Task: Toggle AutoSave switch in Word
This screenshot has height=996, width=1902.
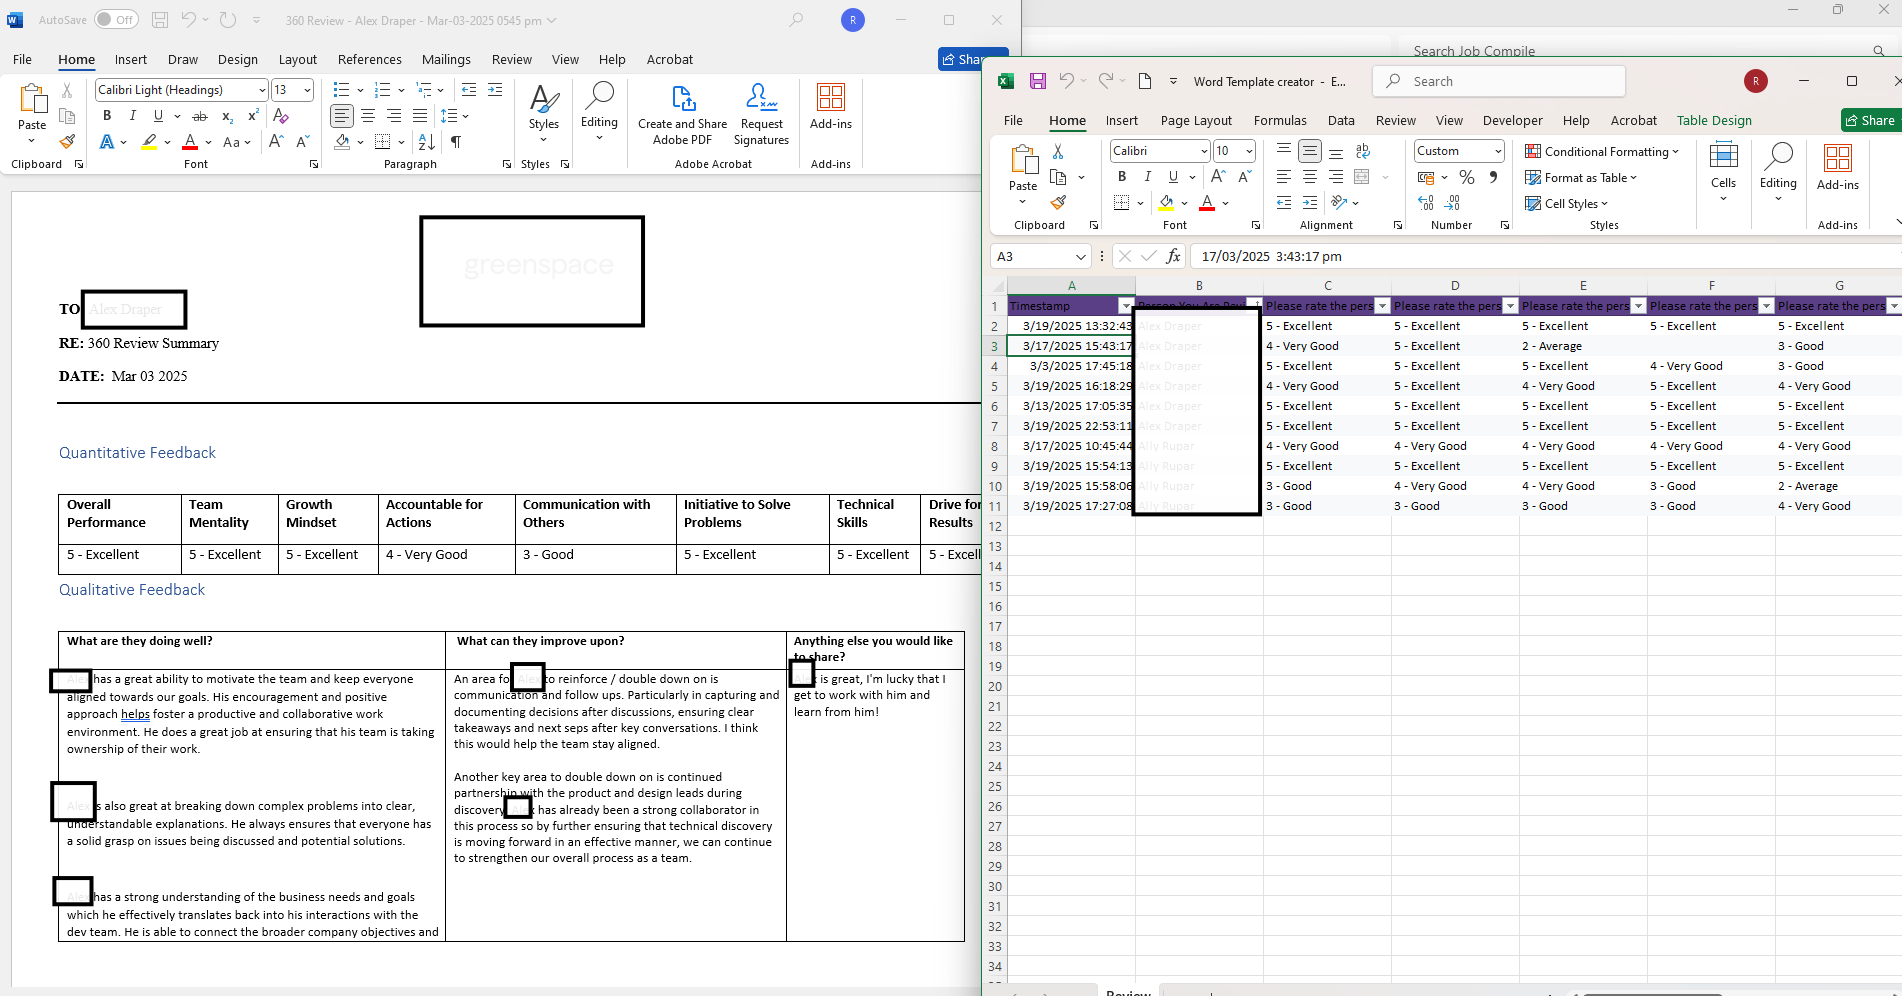Action: (x=117, y=20)
